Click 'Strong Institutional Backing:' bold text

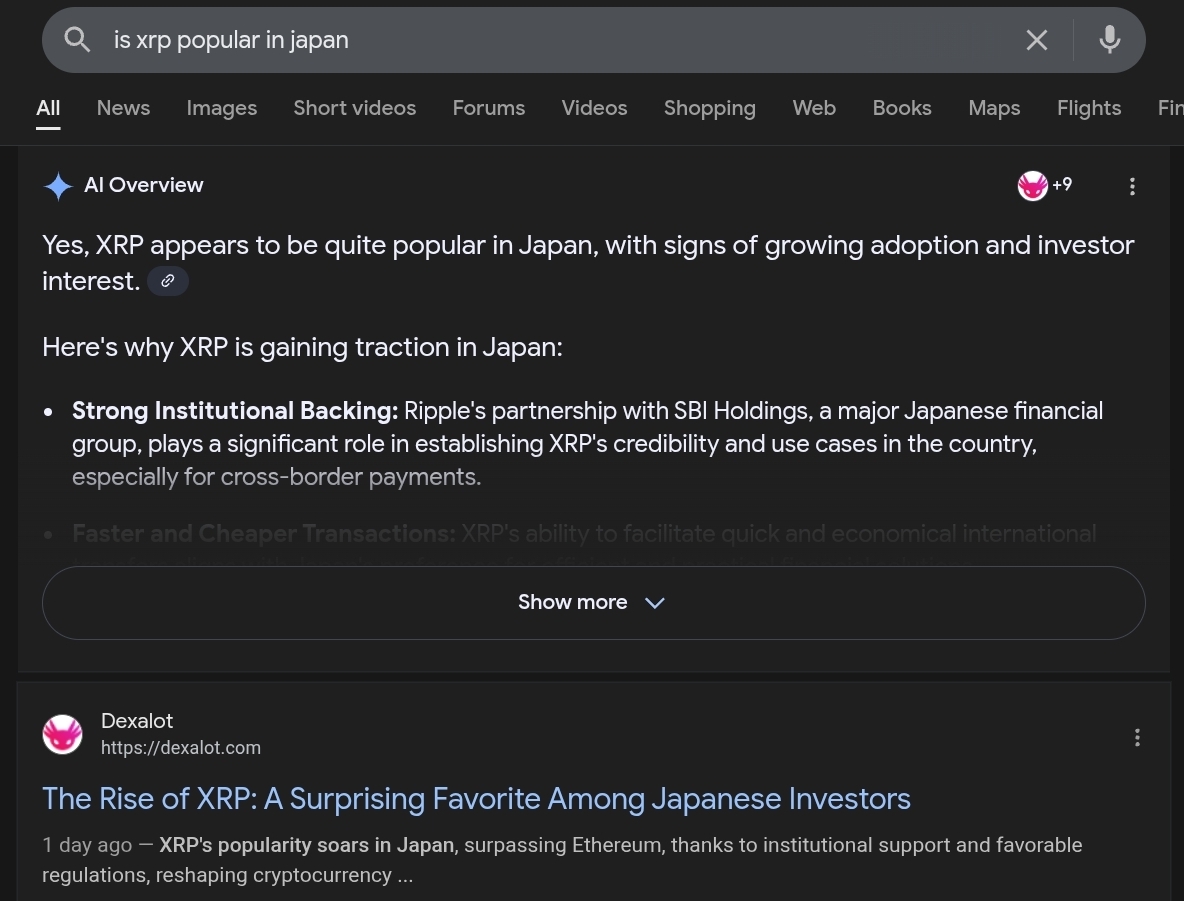tap(235, 411)
